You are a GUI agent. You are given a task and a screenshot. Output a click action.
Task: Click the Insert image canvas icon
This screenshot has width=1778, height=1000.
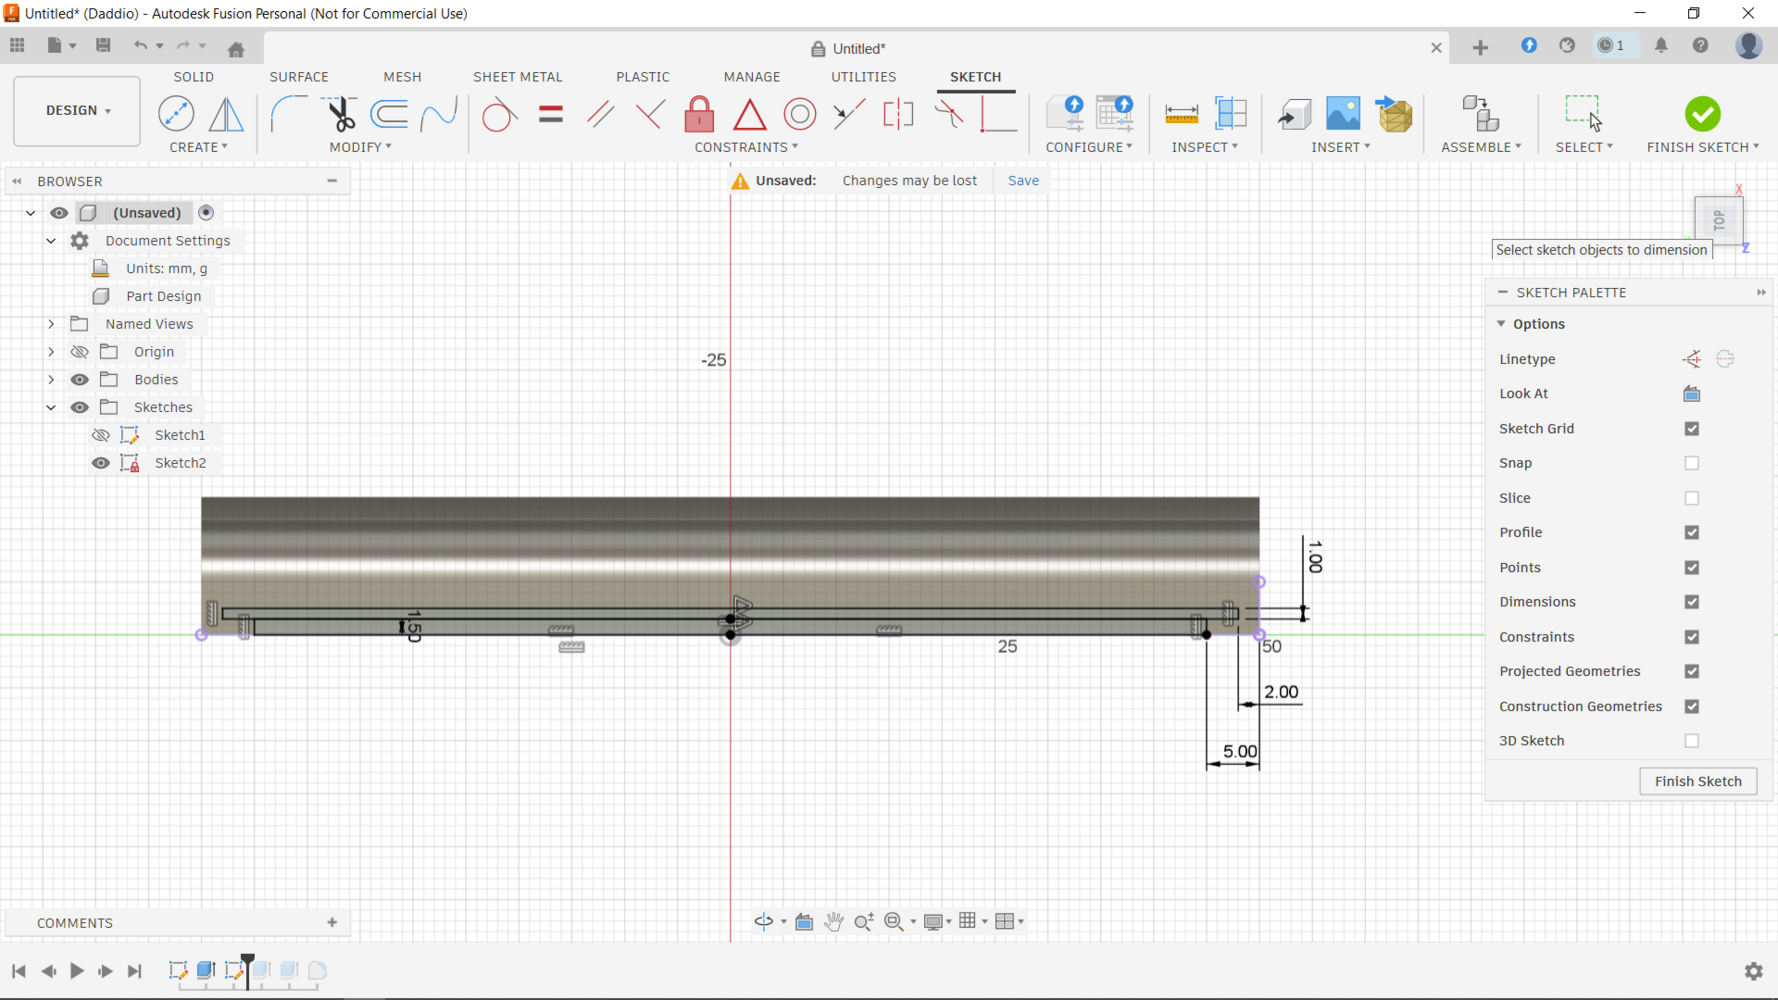(1342, 114)
